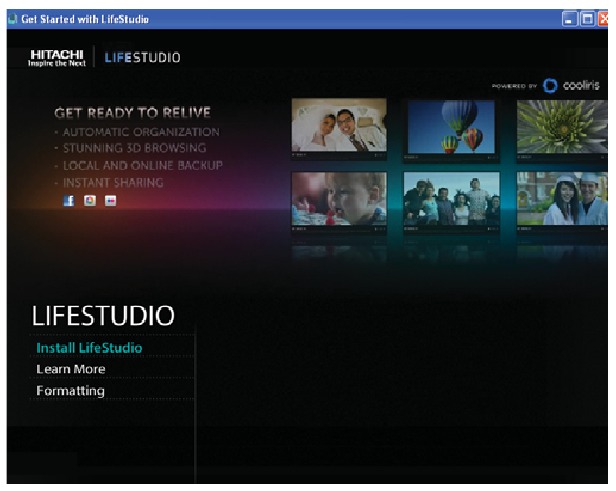616x491 pixels.
Task: Click the Flickr sharing icon
Action: pyautogui.click(x=111, y=200)
